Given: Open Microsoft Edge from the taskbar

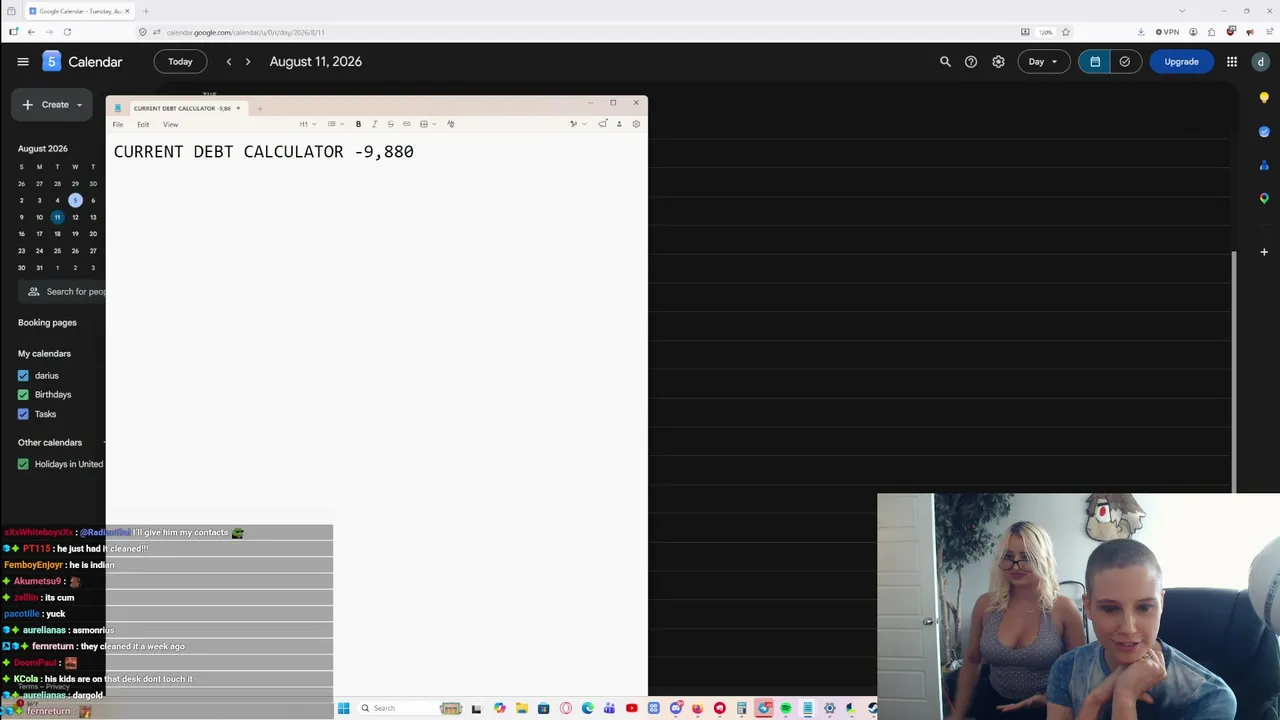Looking at the screenshot, I should click(587, 708).
